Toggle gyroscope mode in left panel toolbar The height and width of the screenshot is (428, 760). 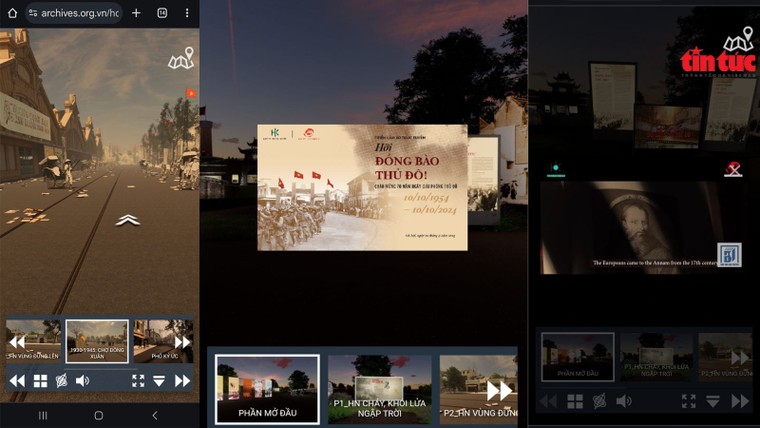61,381
